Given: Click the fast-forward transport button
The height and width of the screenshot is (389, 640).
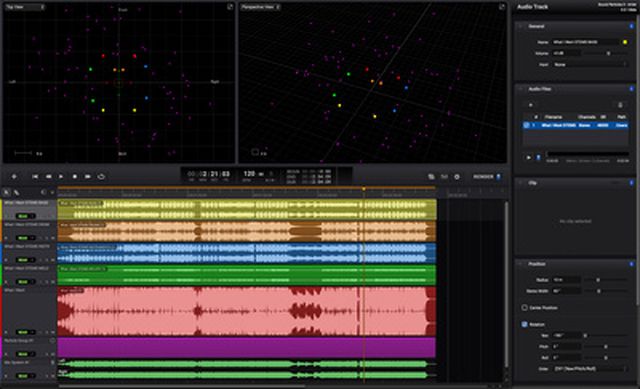Looking at the screenshot, I should [88, 177].
